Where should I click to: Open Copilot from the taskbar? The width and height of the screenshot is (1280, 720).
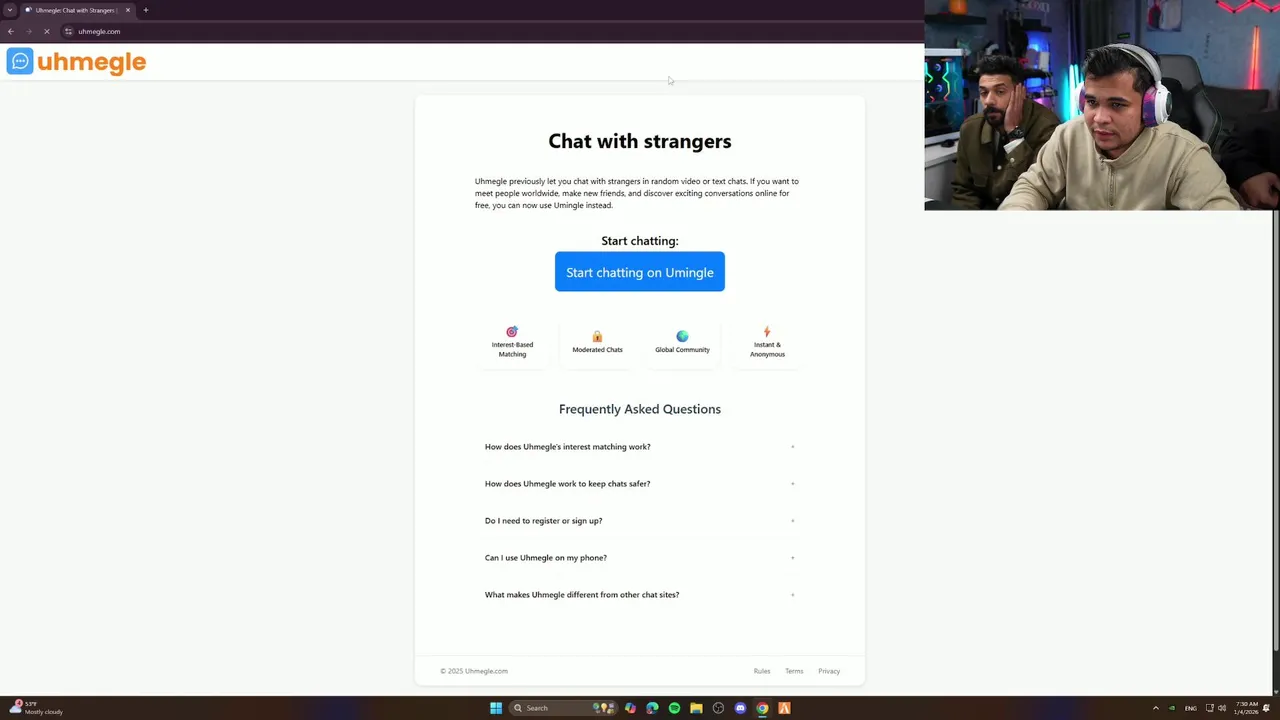tap(630, 708)
